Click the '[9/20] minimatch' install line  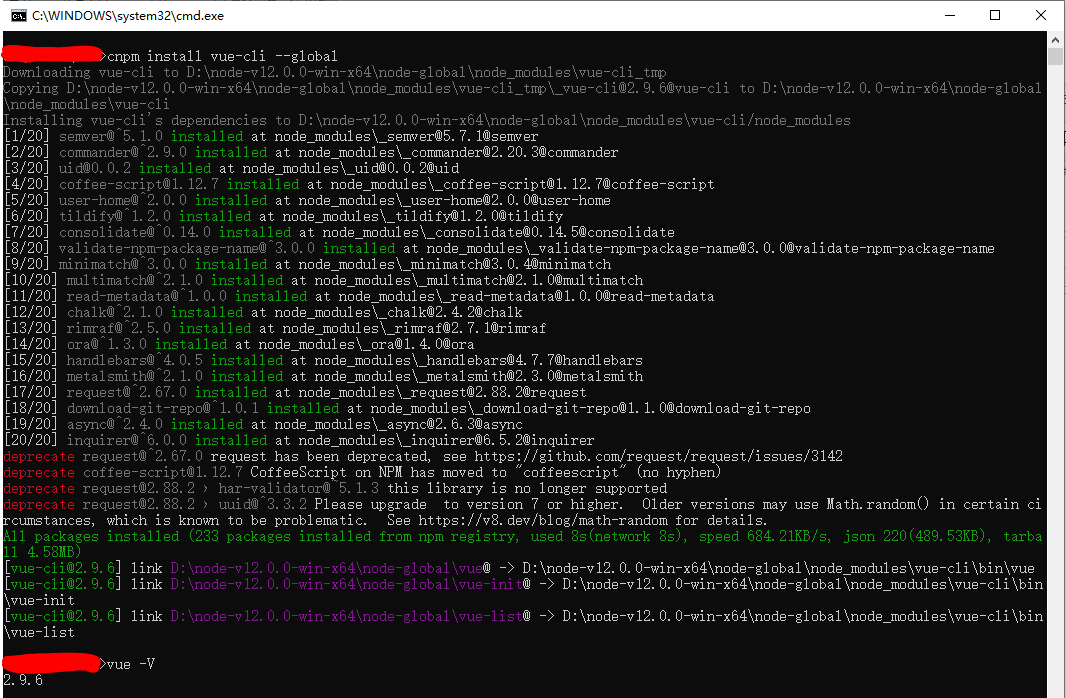click(307, 264)
